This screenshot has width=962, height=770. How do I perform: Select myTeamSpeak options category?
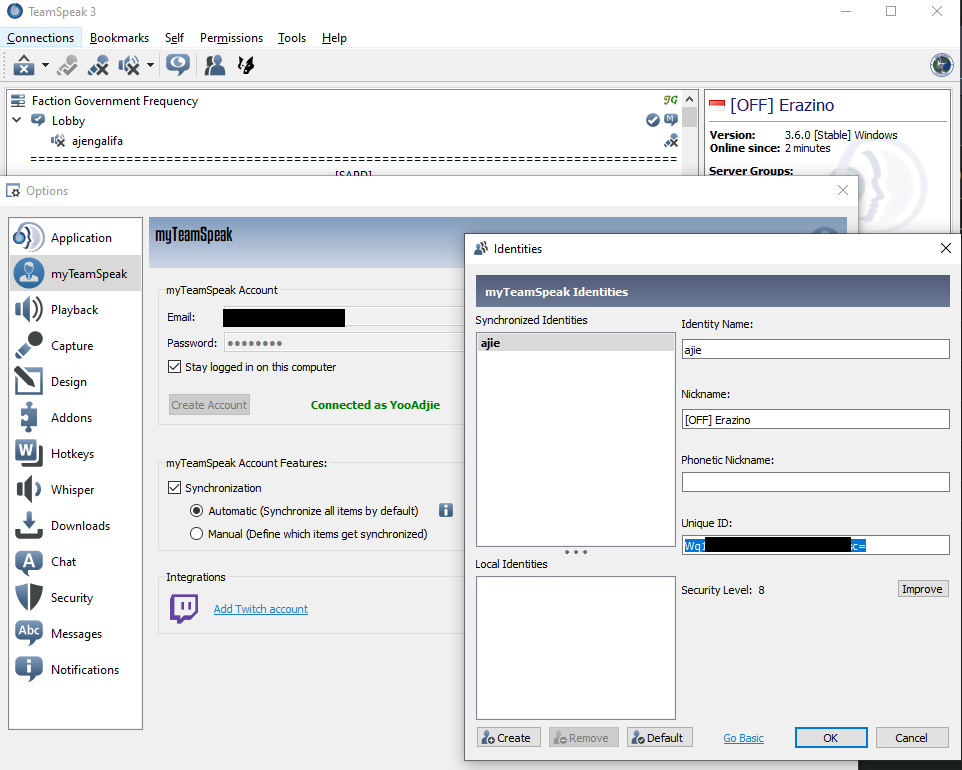75,274
